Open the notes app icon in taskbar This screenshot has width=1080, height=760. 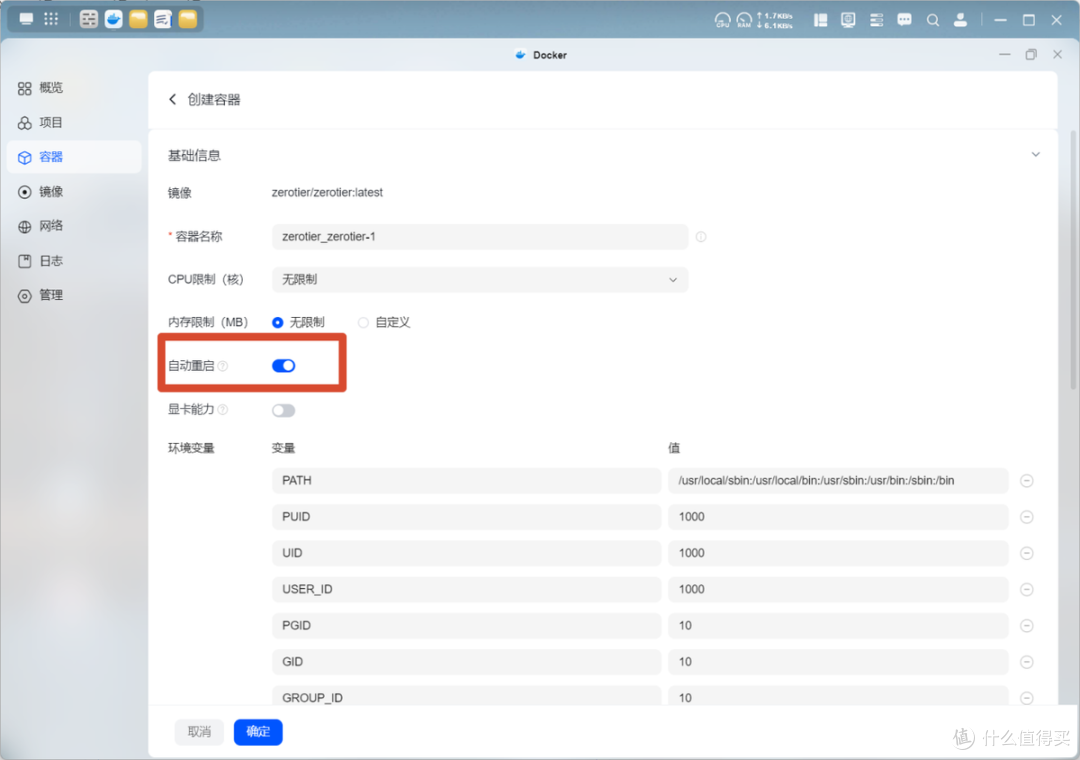(163, 19)
